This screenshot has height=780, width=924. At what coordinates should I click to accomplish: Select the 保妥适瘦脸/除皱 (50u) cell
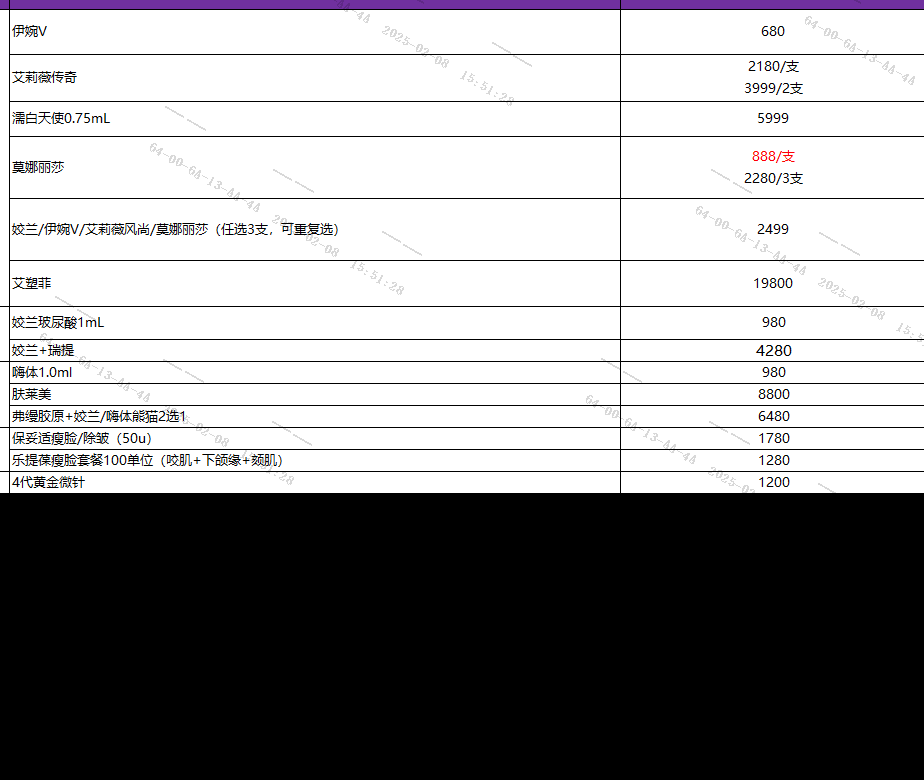[315, 438]
